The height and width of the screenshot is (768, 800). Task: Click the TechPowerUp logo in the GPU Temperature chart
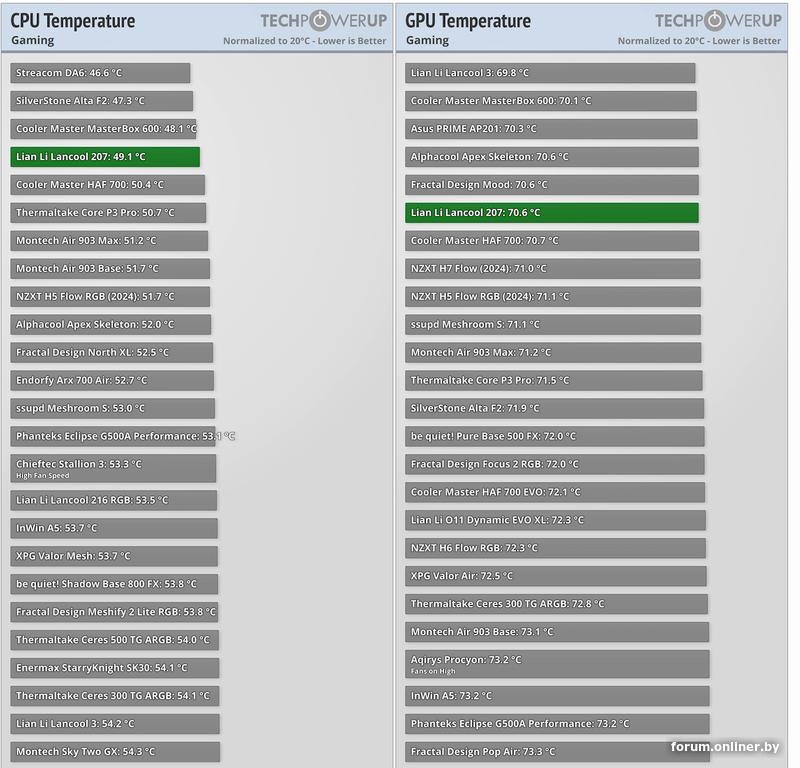click(718, 20)
